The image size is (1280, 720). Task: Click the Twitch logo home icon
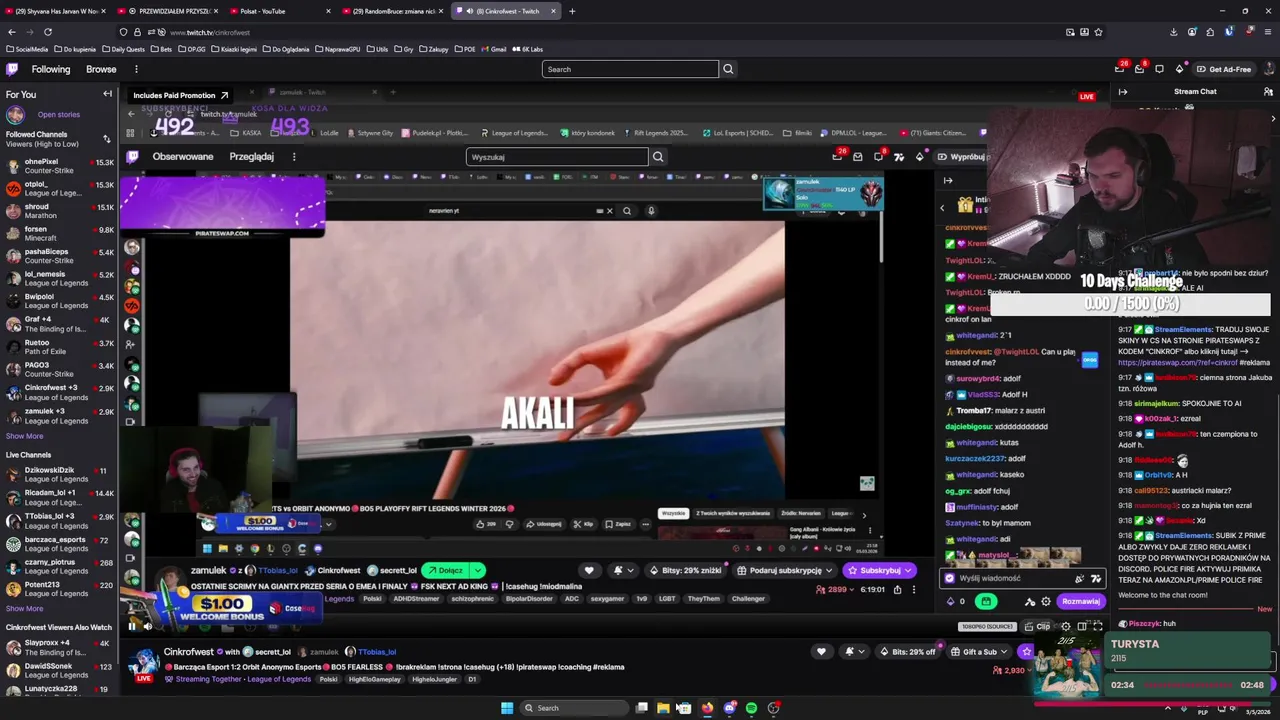pyautogui.click(x=12, y=69)
